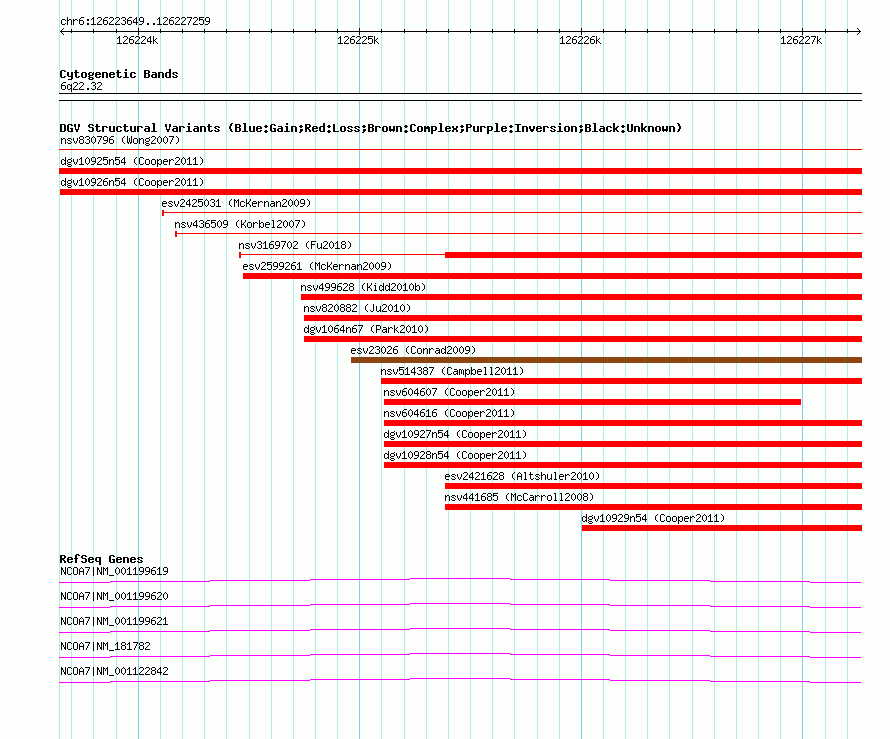
Task: Click variant label dgv10925n54 (Cooper2011)
Action: [132, 161]
